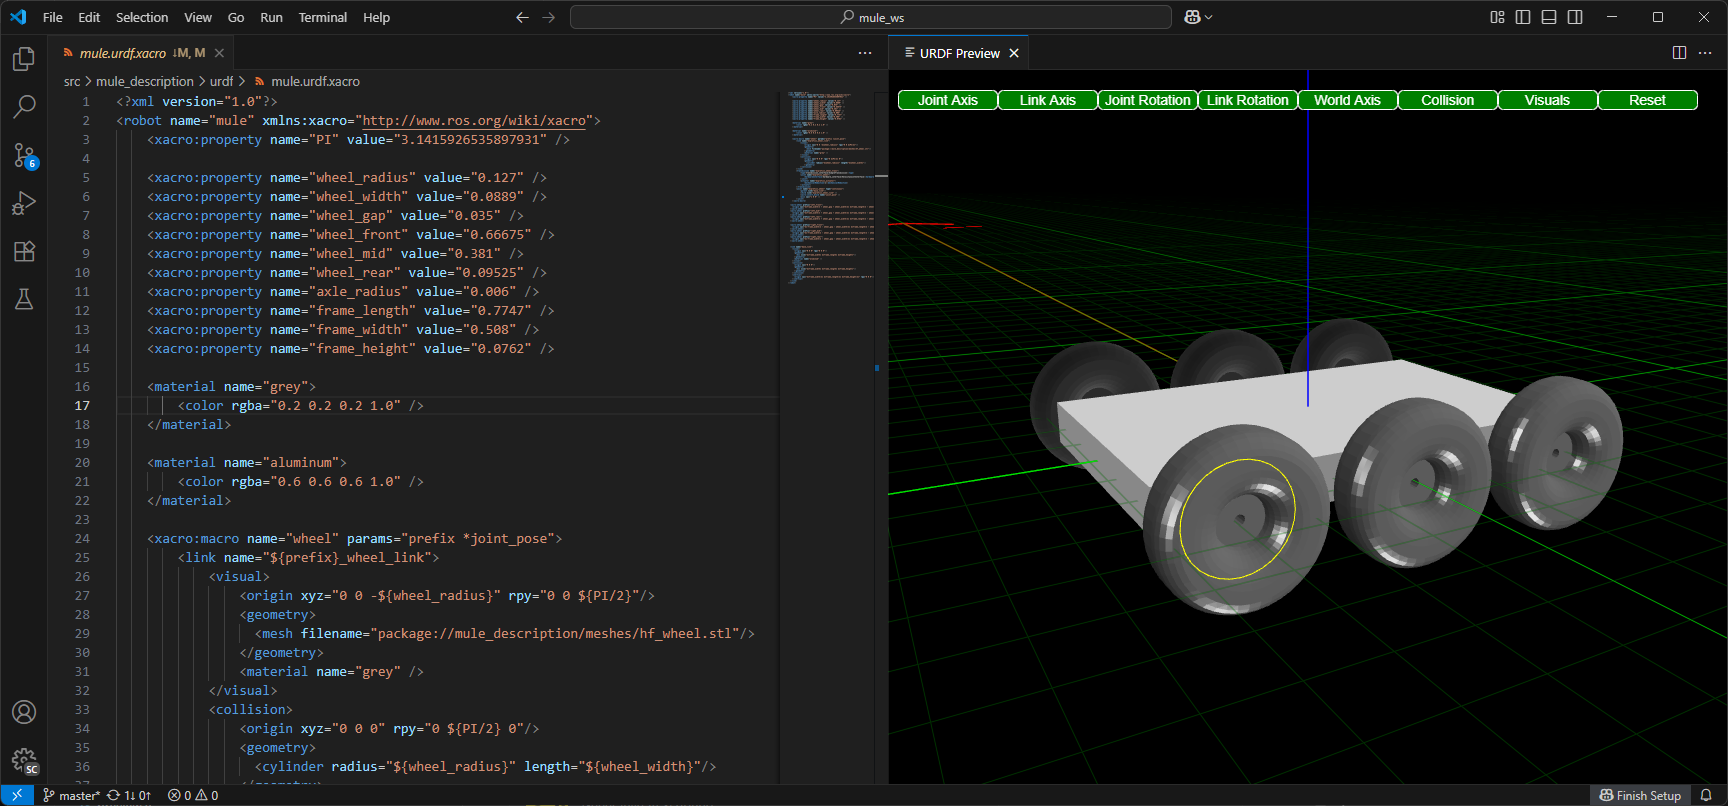The height and width of the screenshot is (806, 1728).
Task: Toggle Link Axis display
Action: point(1048,100)
